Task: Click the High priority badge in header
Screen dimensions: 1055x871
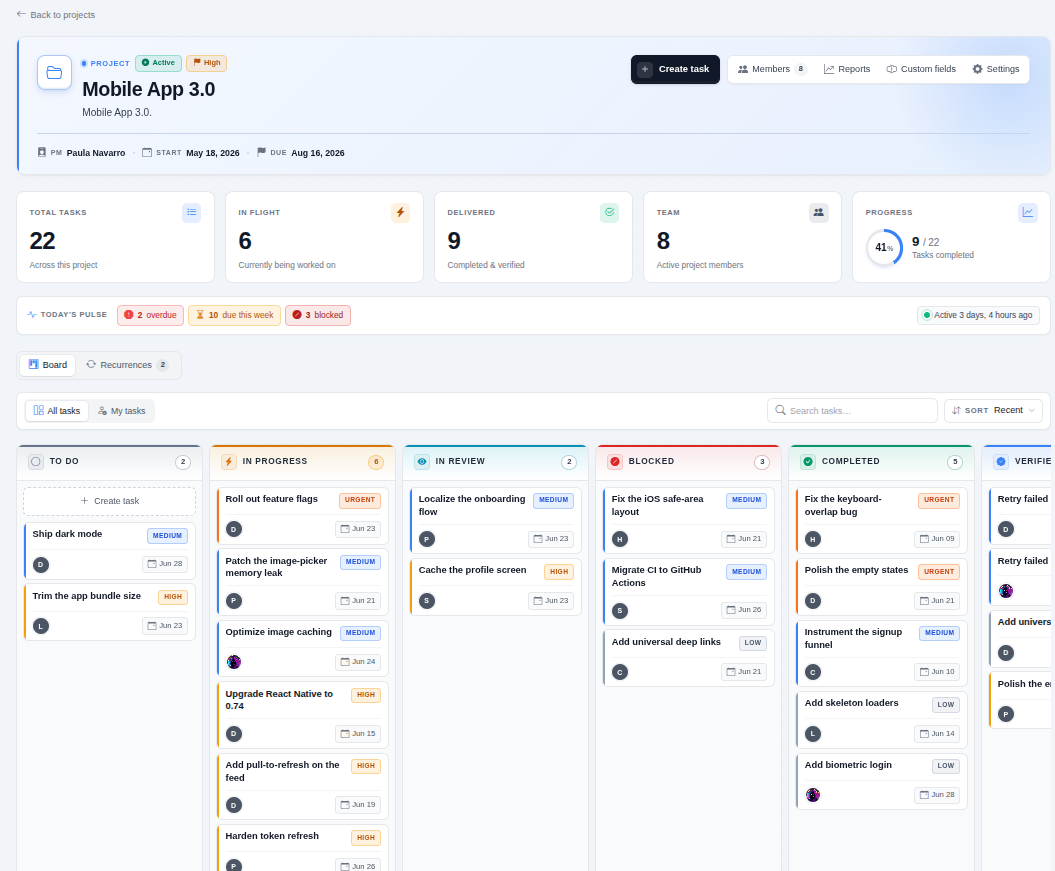Action: point(207,63)
